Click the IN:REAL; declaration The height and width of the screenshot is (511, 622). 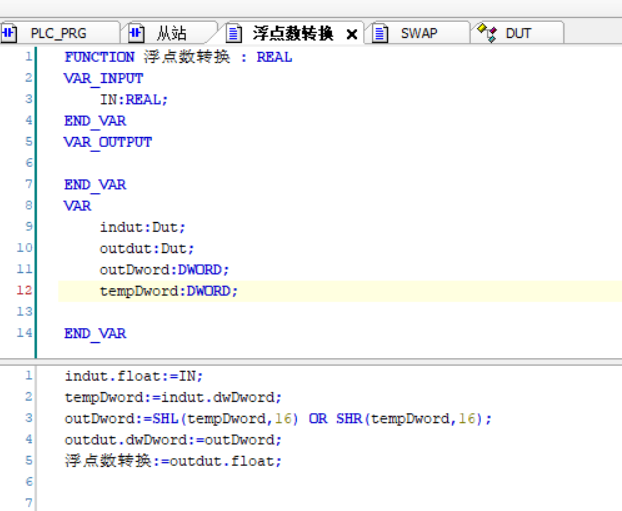(134, 100)
